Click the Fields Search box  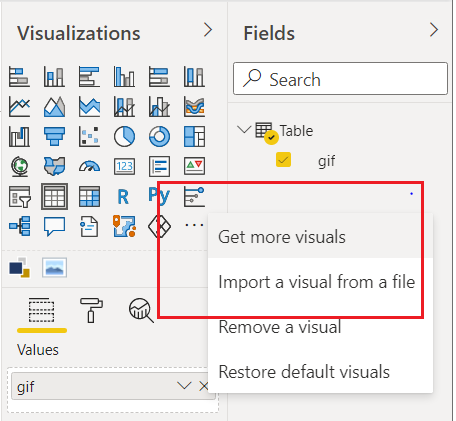340,78
